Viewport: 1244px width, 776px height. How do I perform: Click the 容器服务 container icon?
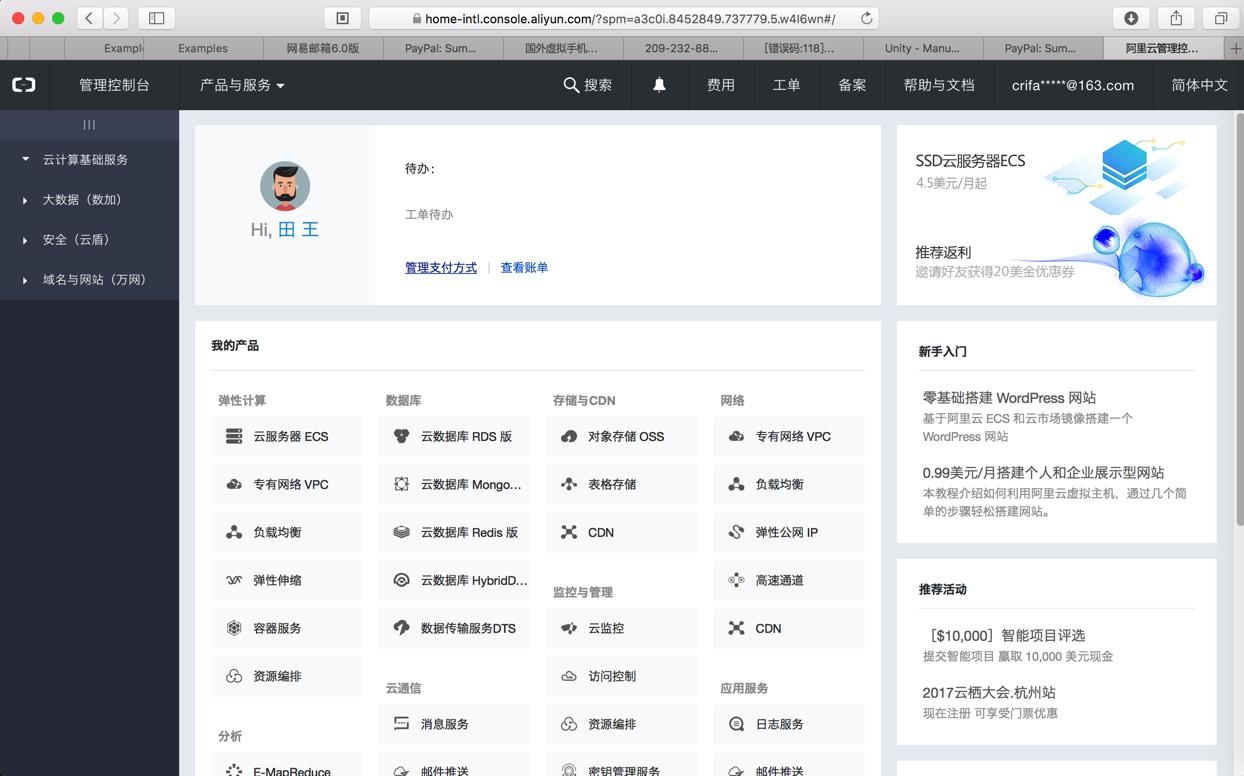click(x=234, y=628)
